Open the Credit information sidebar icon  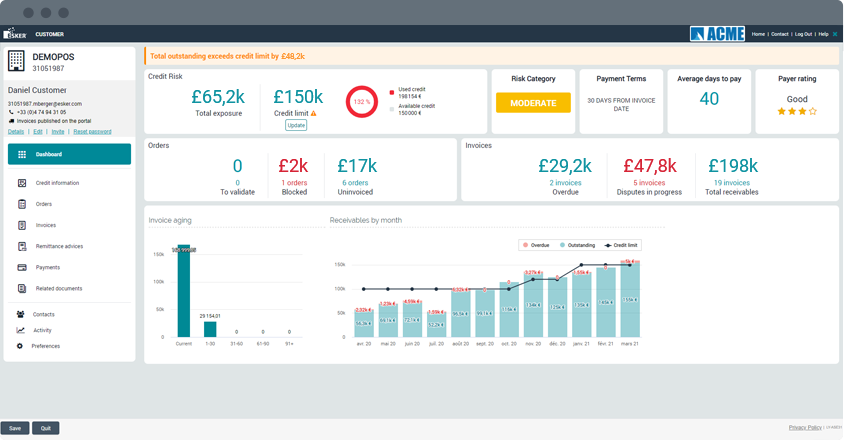(x=22, y=183)
